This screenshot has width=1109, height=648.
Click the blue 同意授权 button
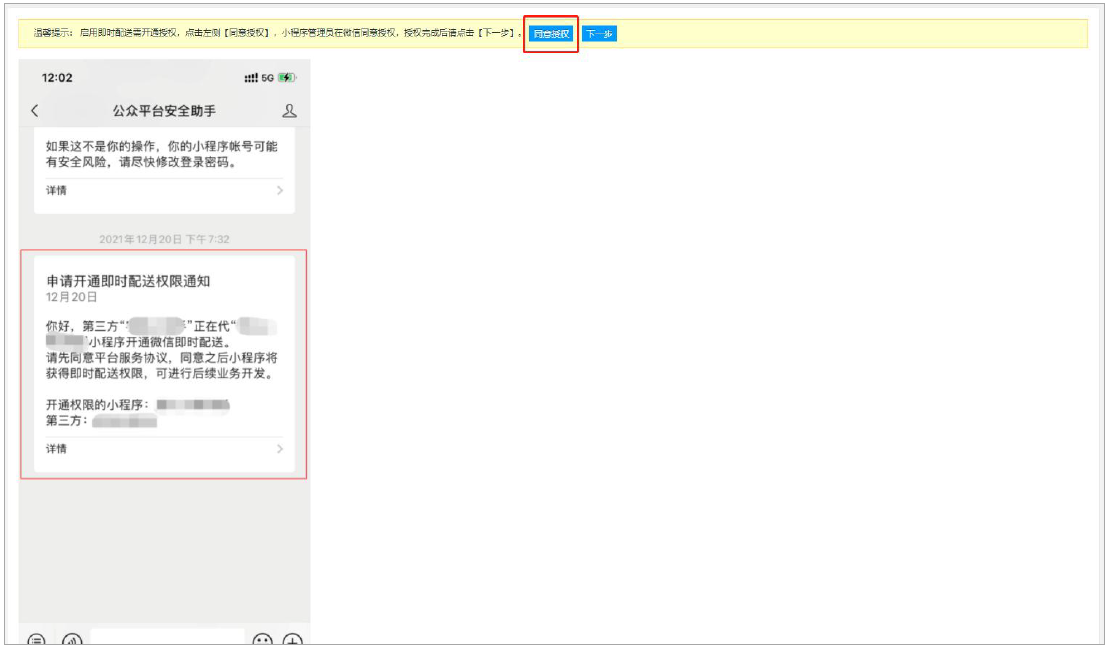(x=551, y=34)
